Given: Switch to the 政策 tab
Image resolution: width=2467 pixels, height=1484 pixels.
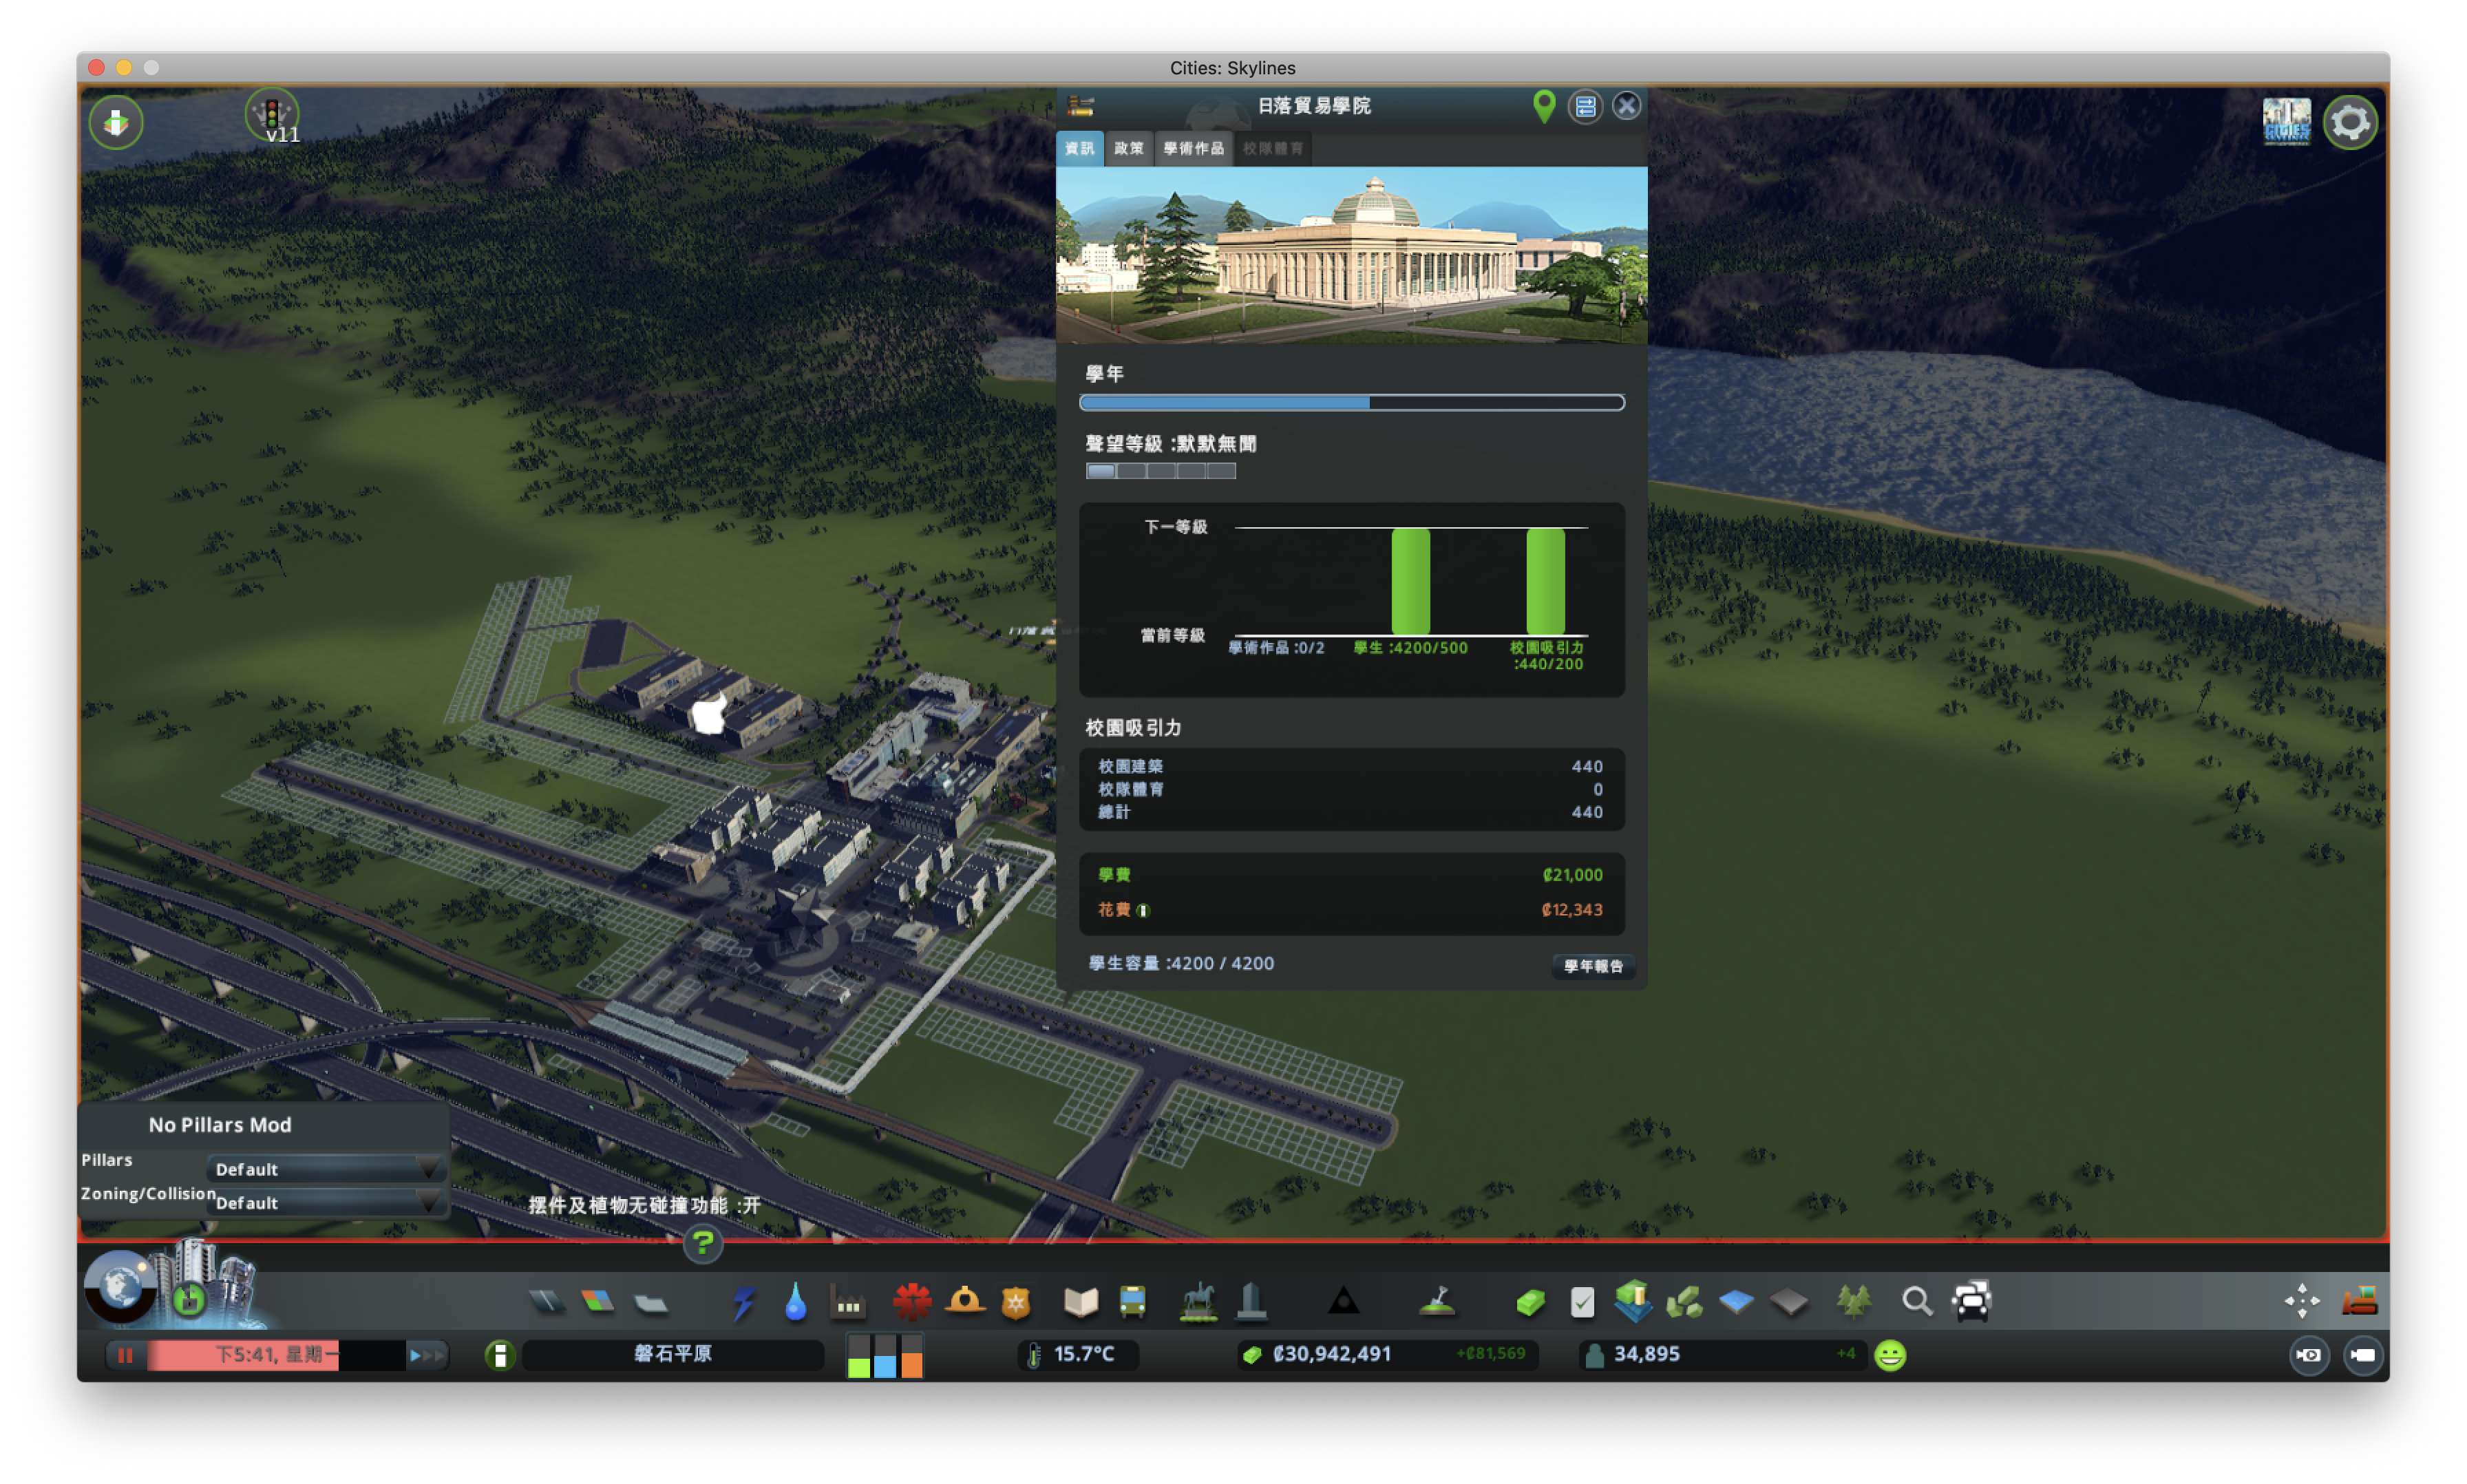Looking at the screenshot, I should pyautogui.click(x=1128, y=148).
